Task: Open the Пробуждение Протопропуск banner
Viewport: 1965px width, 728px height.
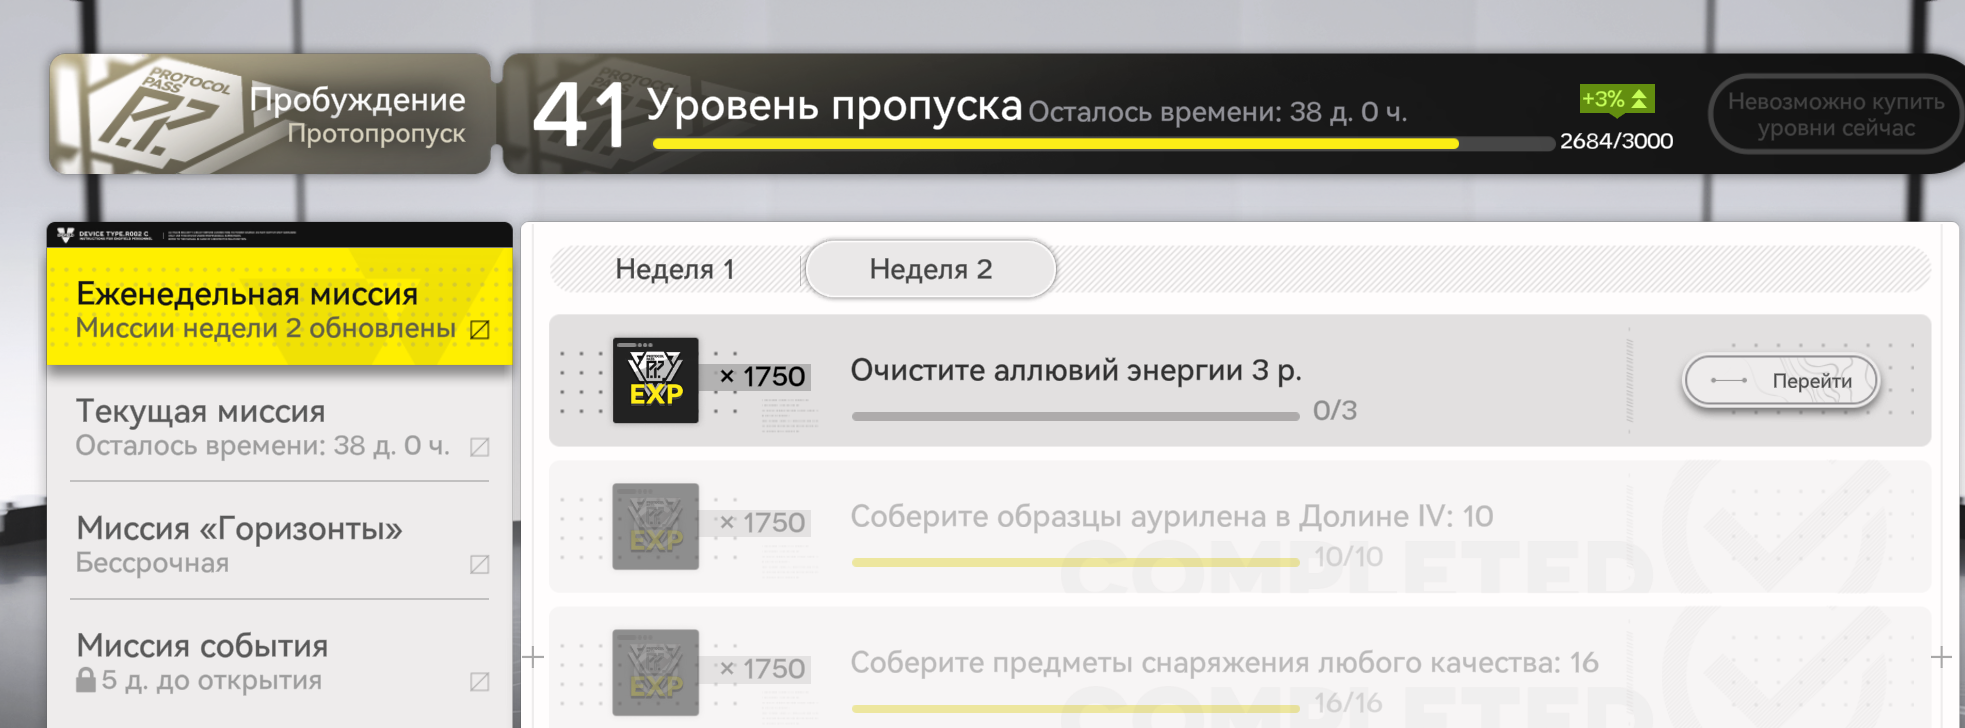Action: click(x=270, y=113)
